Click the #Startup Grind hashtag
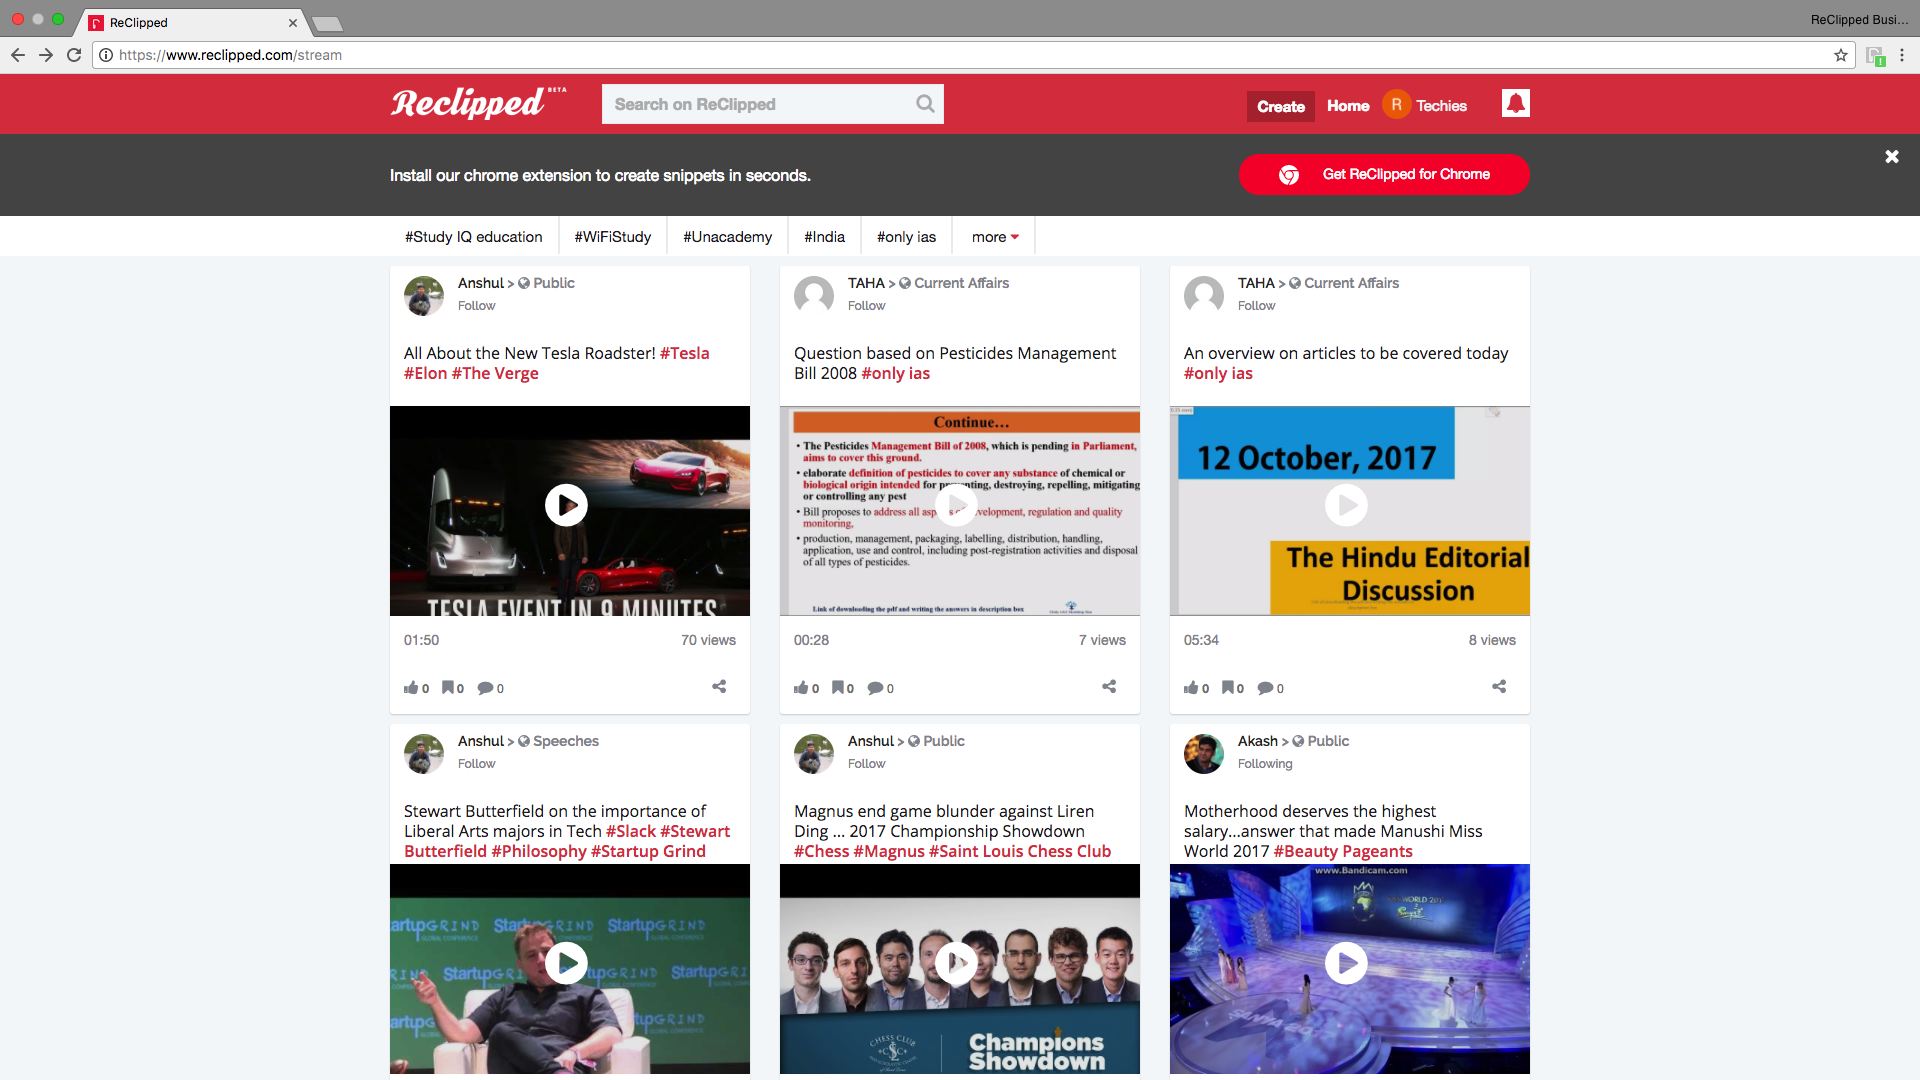Screen dimensions: 1920x1080 point(648,851)
